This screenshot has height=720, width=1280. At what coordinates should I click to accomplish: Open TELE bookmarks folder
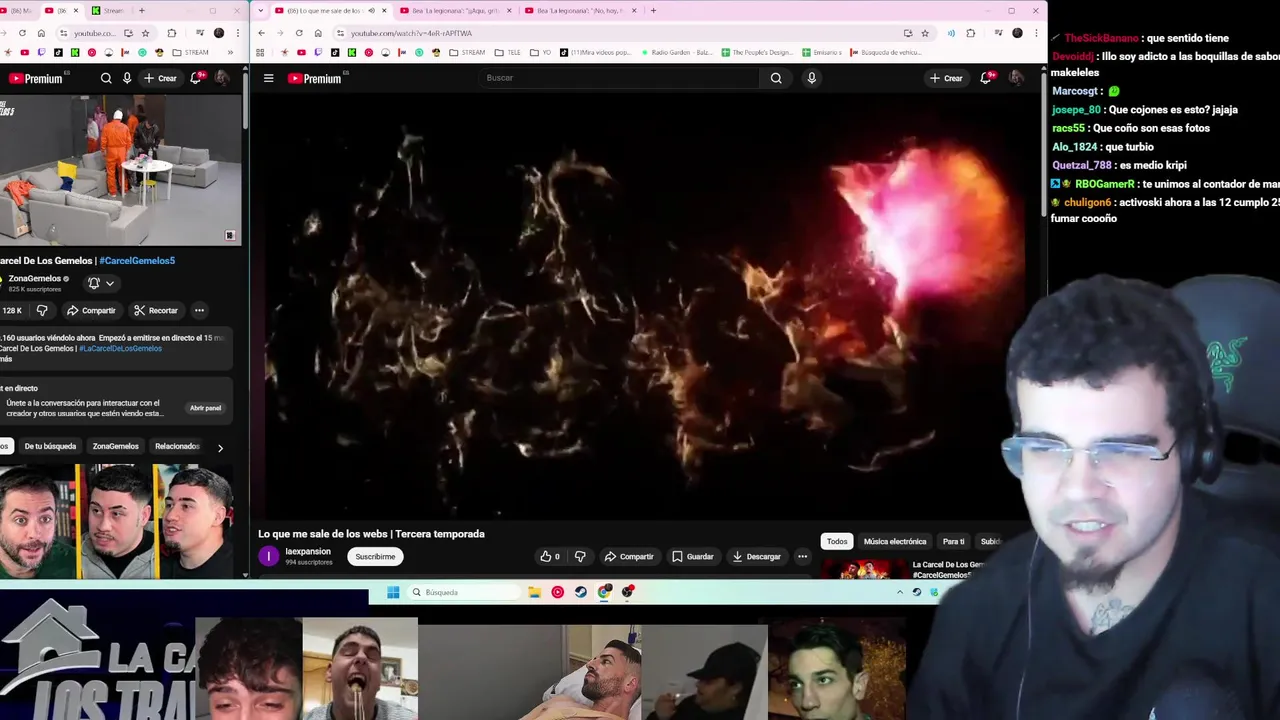click(x=508, y=52)
